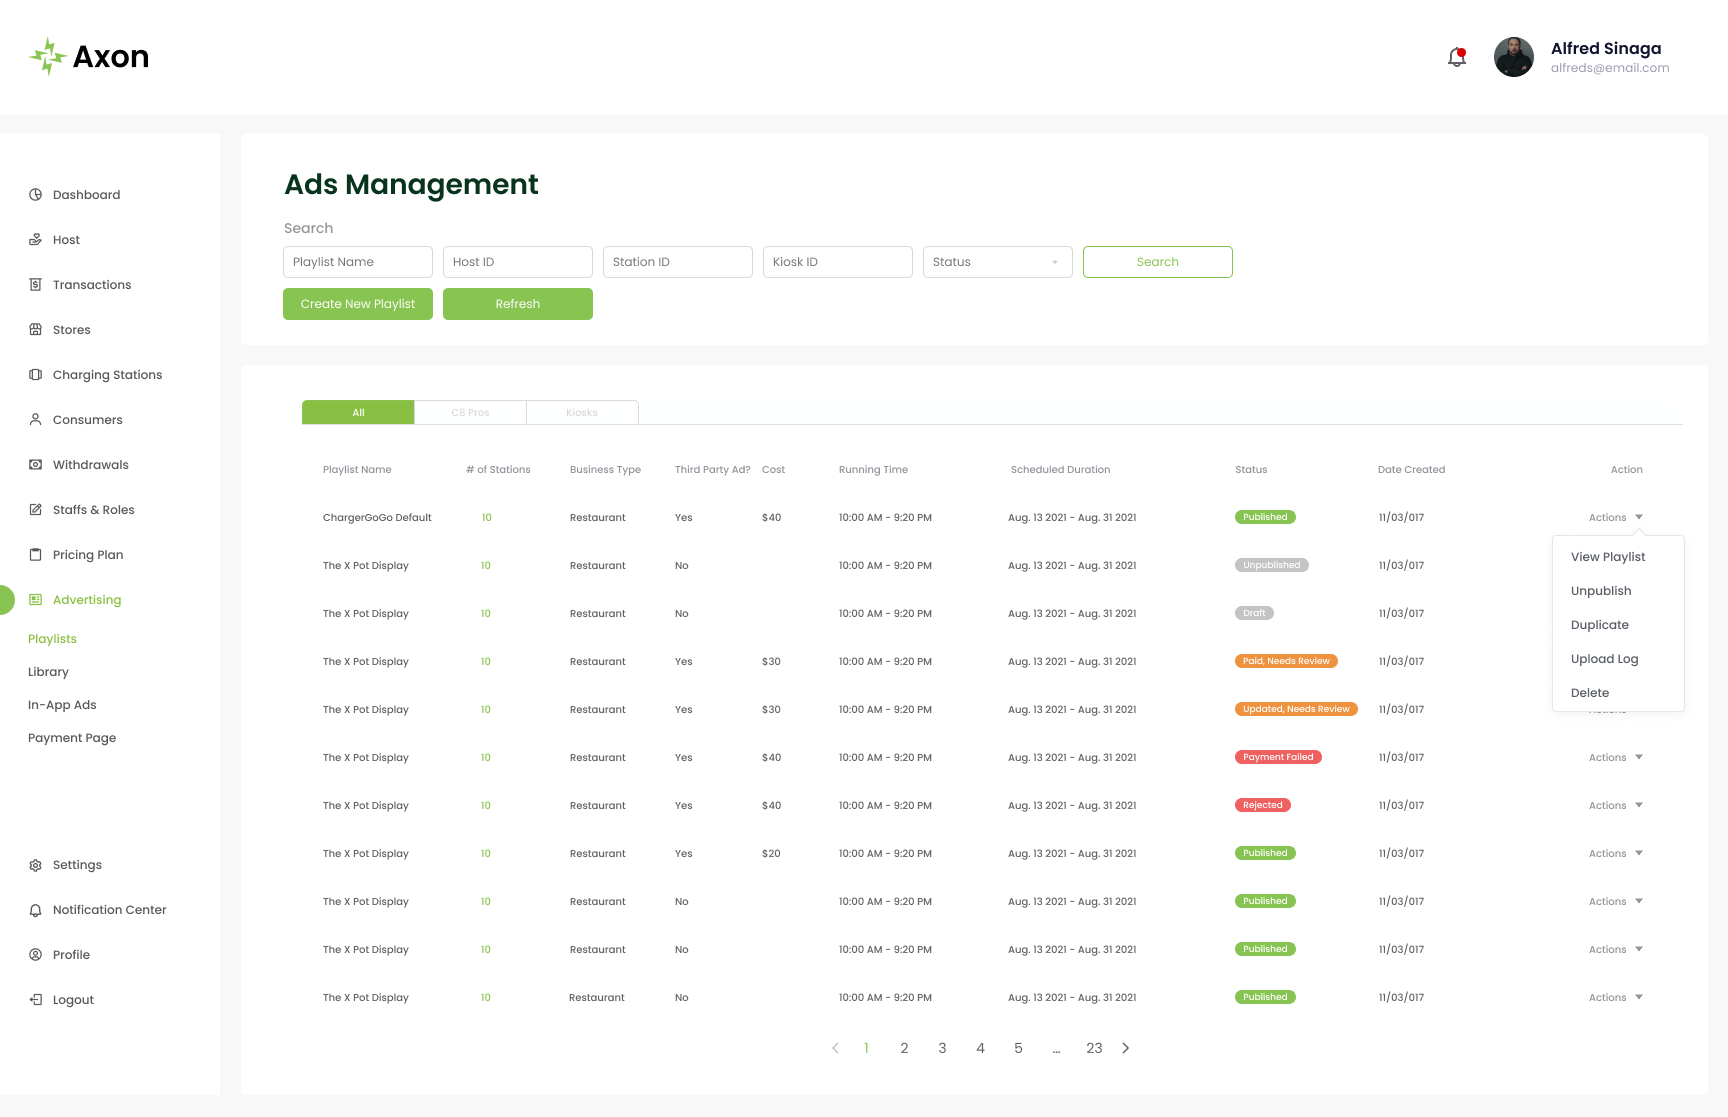This screenshot has height=1117, width=1728.
Task: Go to current page 1
Action: tap(866, 1048)
